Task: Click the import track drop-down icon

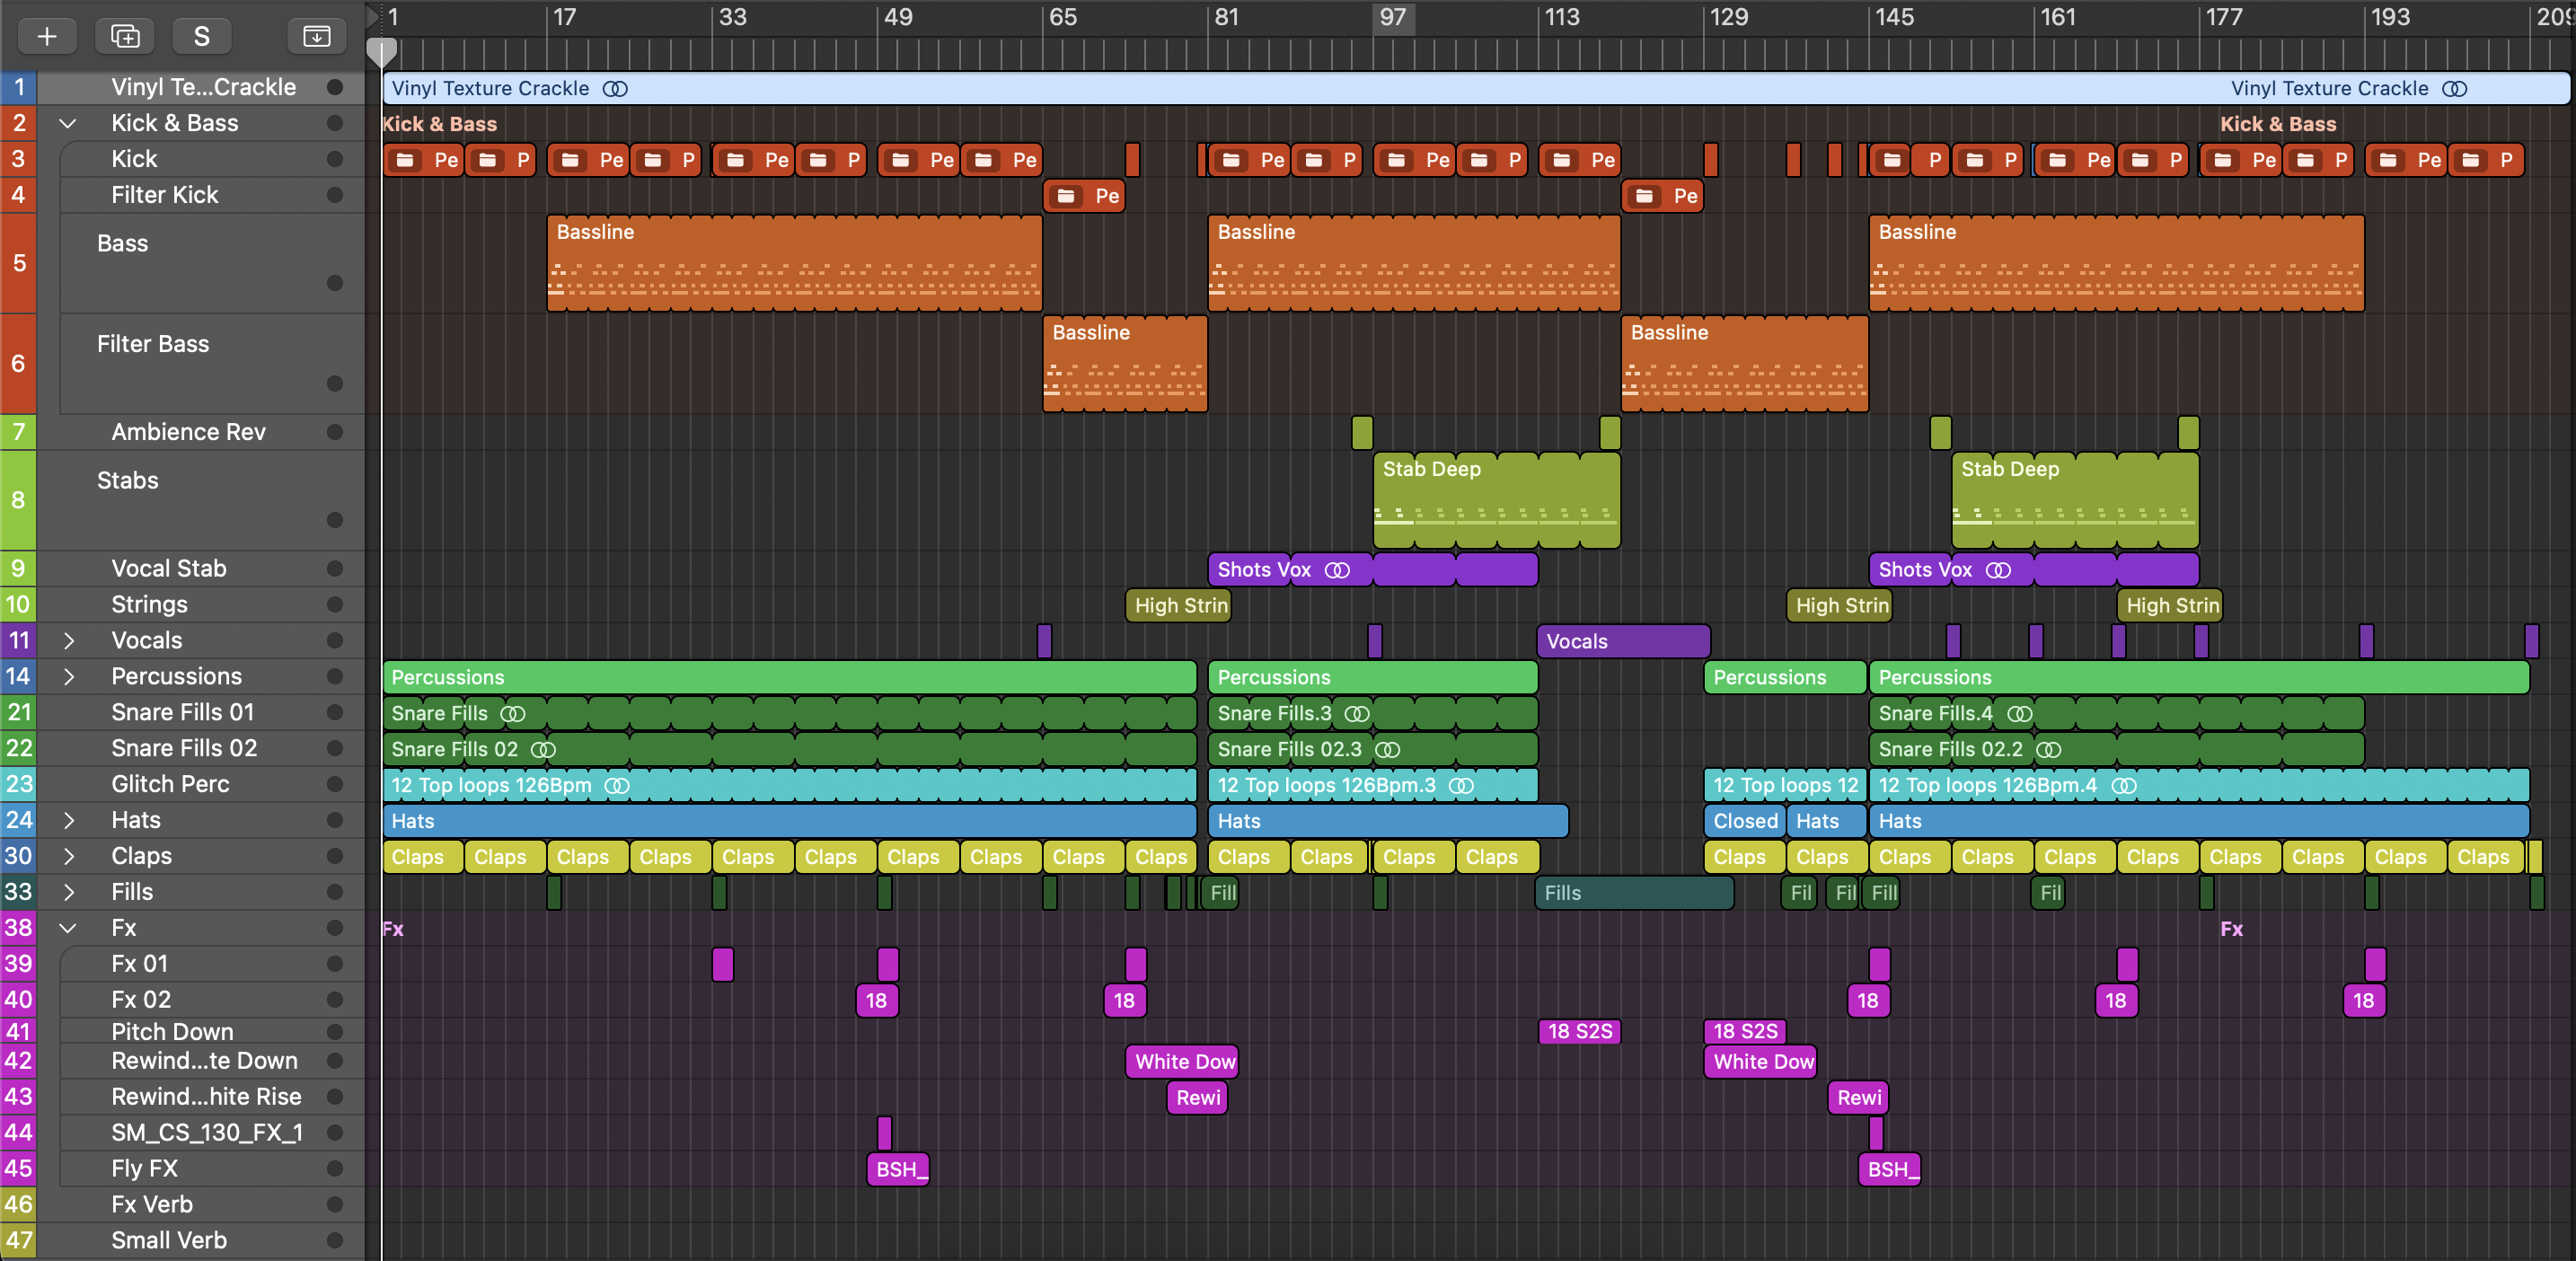Action: click(x=316, y=36)
